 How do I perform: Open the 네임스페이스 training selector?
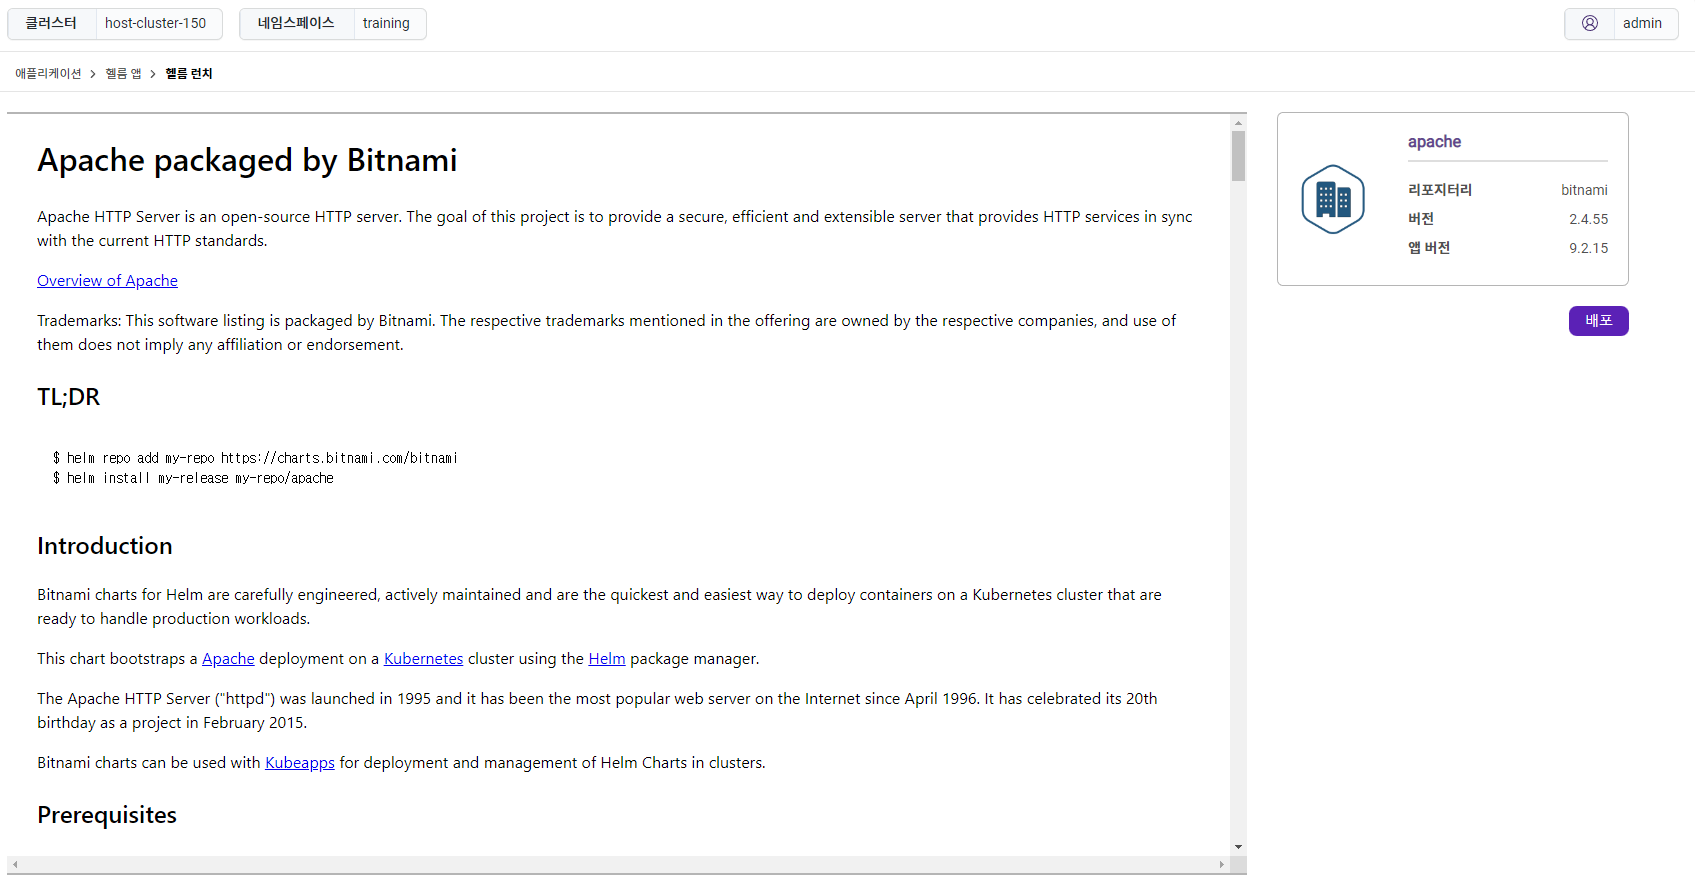[x=333, y=23]
